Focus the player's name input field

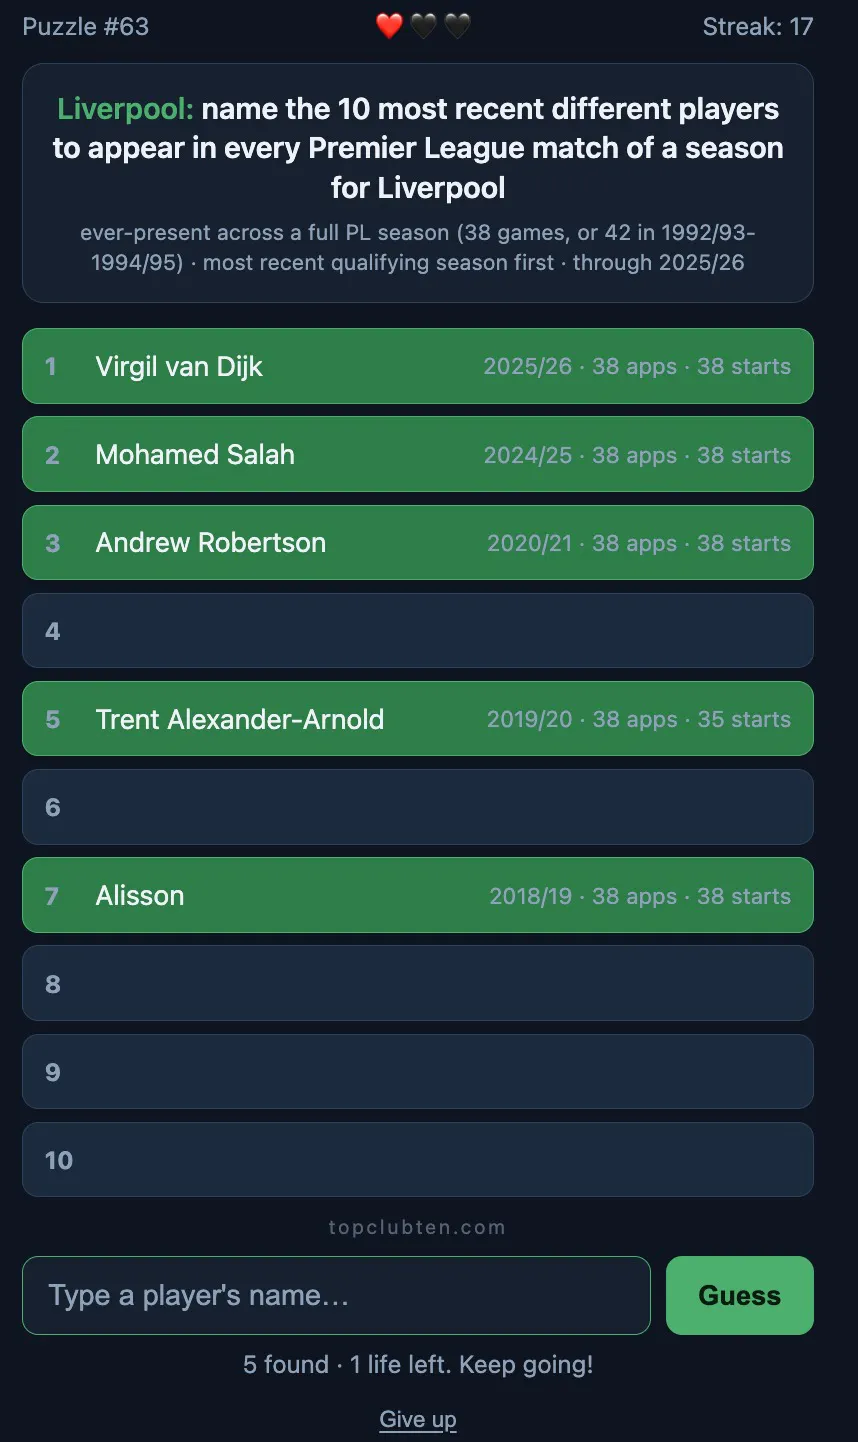(336, 1295)
